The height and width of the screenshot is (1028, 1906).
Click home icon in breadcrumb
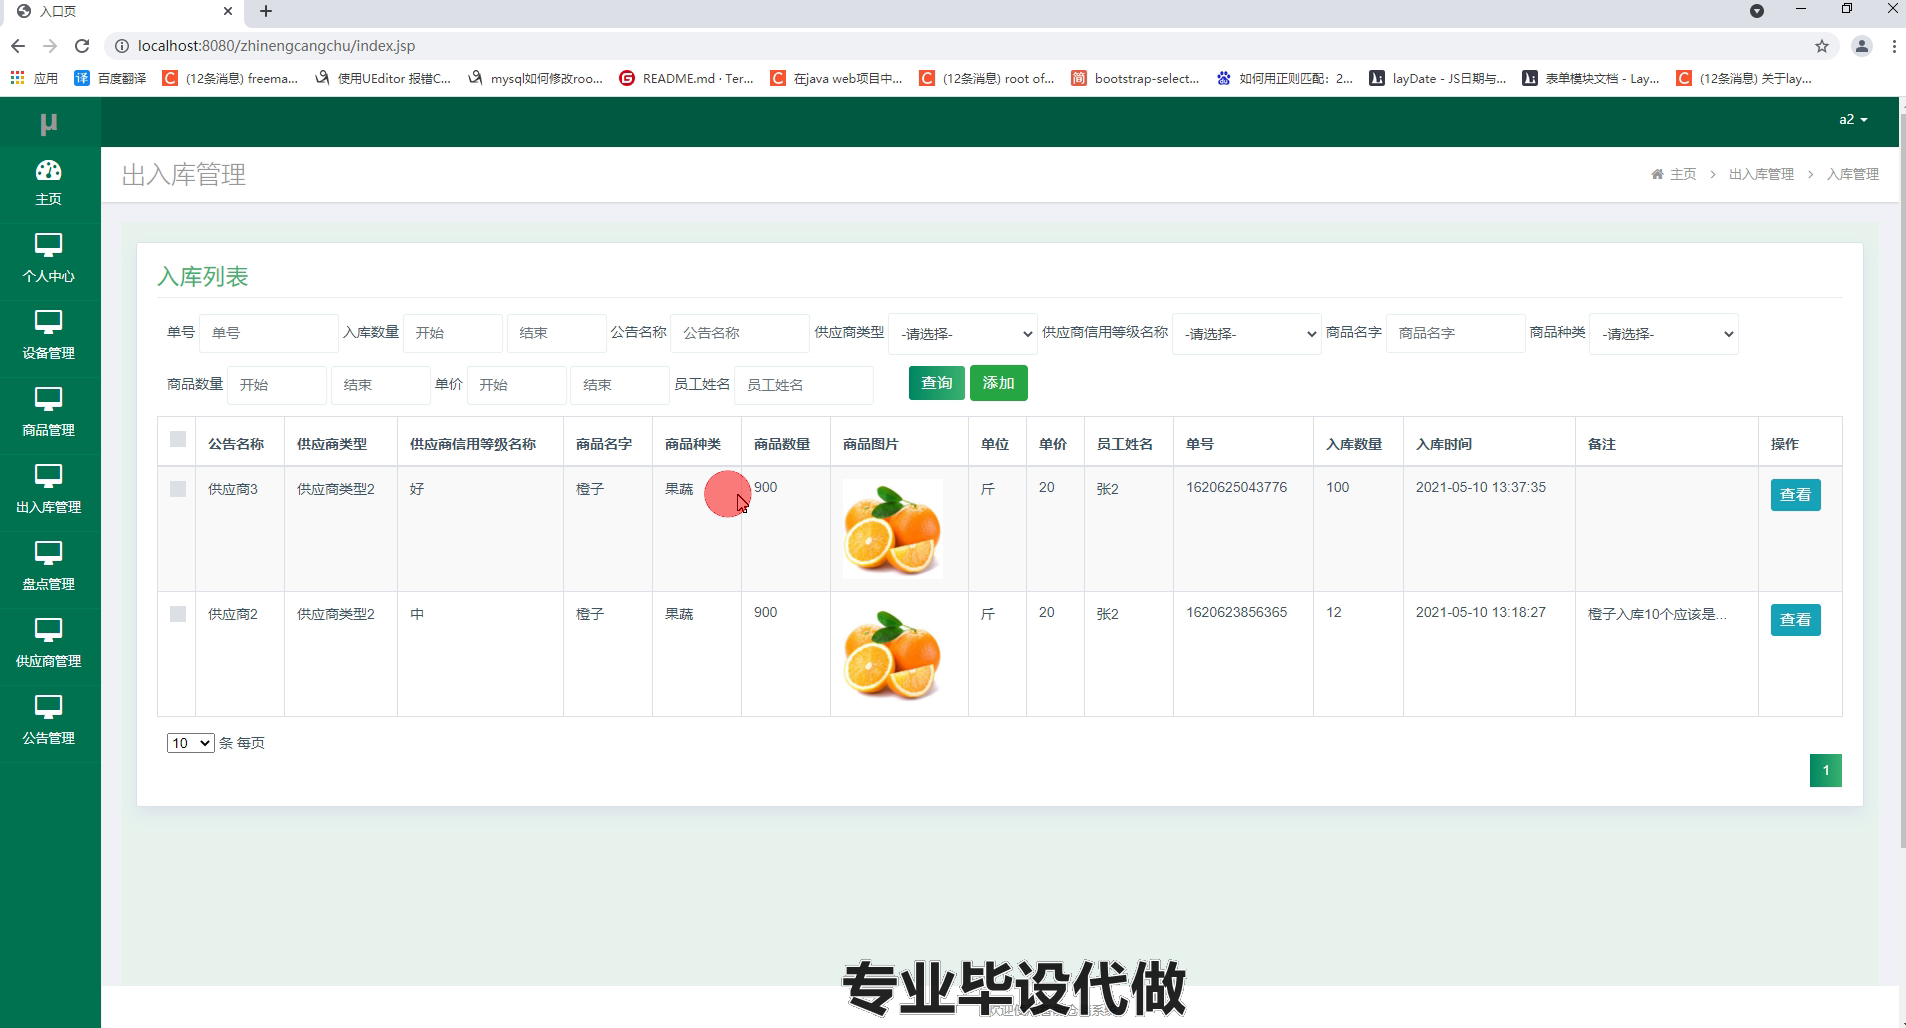point(1657,174)
